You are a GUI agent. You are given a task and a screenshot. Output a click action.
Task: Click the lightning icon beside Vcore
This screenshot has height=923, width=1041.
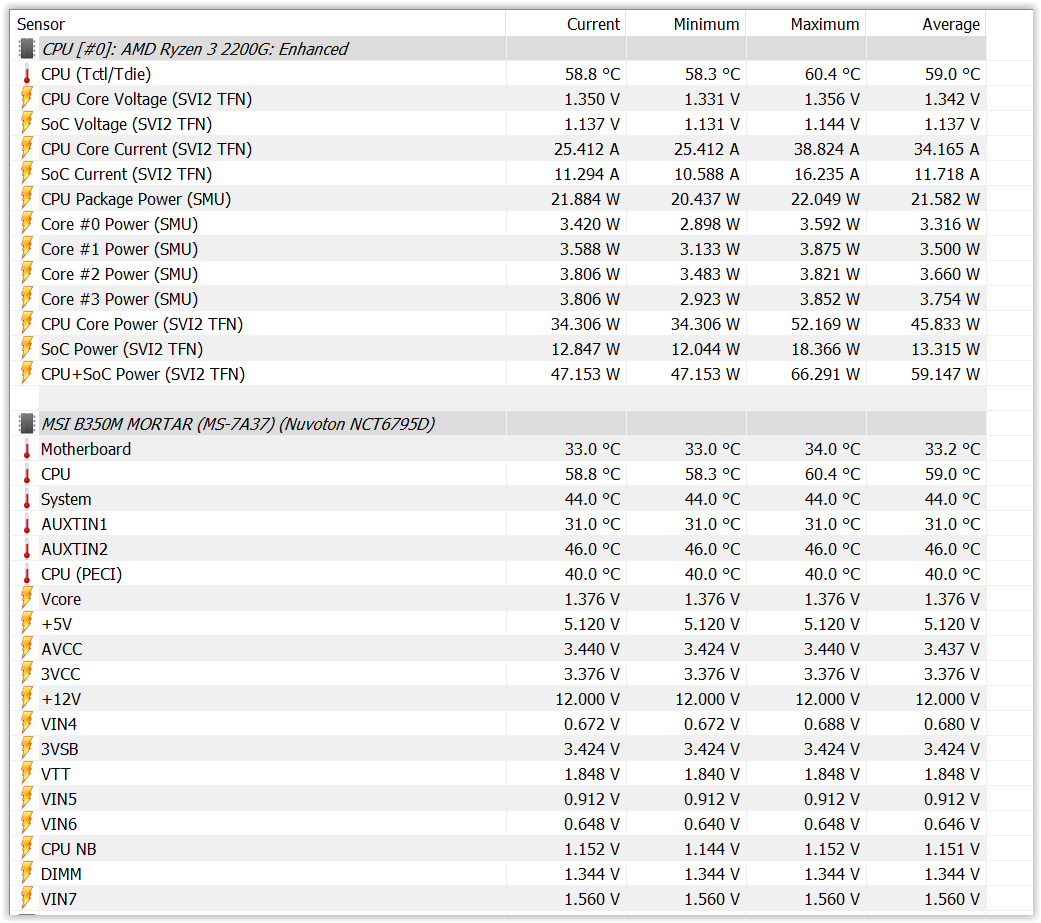click(27, 599)
